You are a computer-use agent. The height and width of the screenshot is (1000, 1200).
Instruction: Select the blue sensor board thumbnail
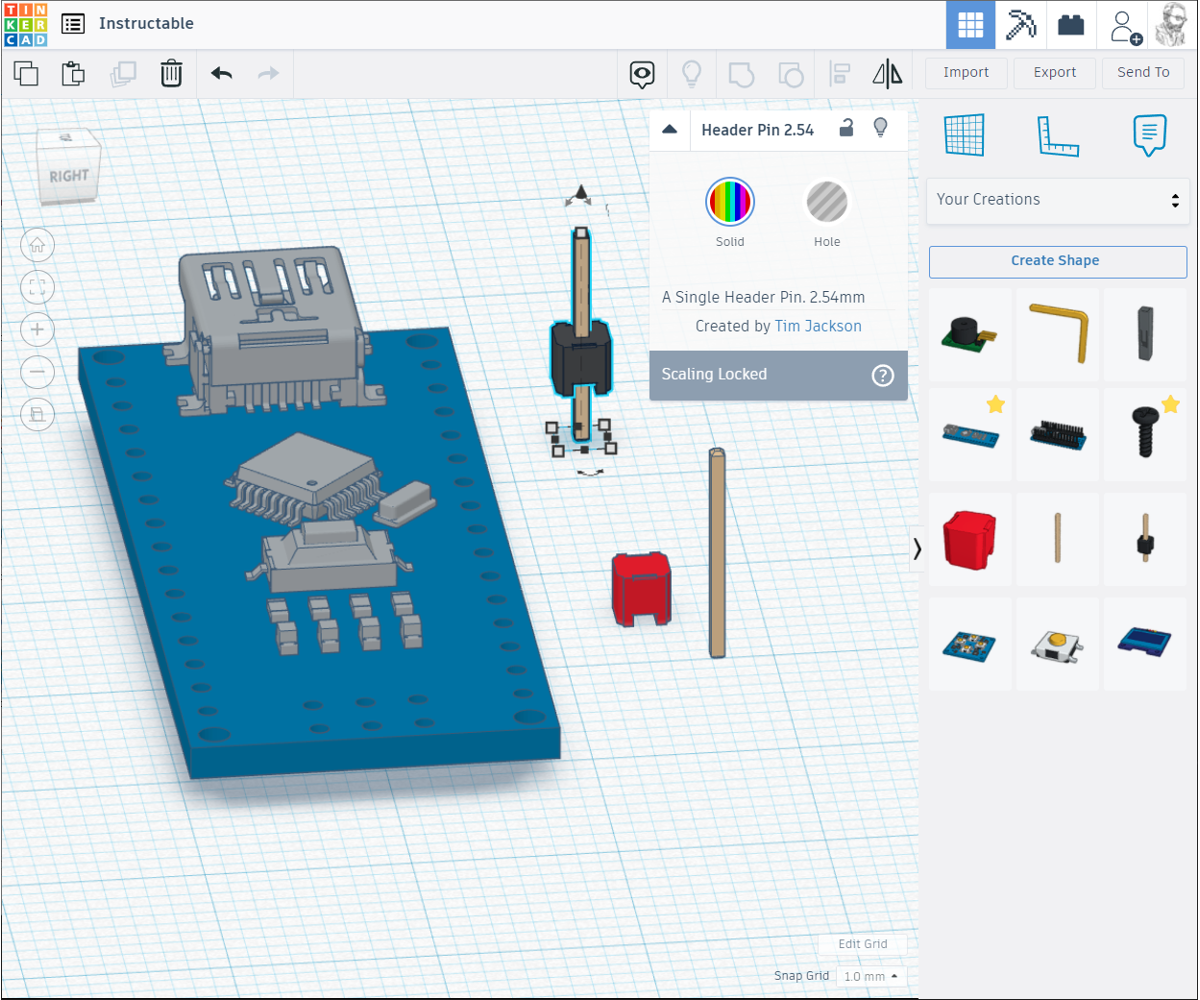click(971, 644)
